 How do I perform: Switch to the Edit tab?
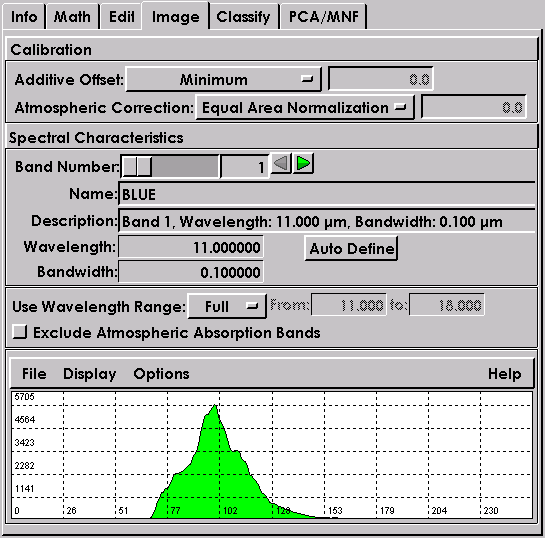coord(121,17)
